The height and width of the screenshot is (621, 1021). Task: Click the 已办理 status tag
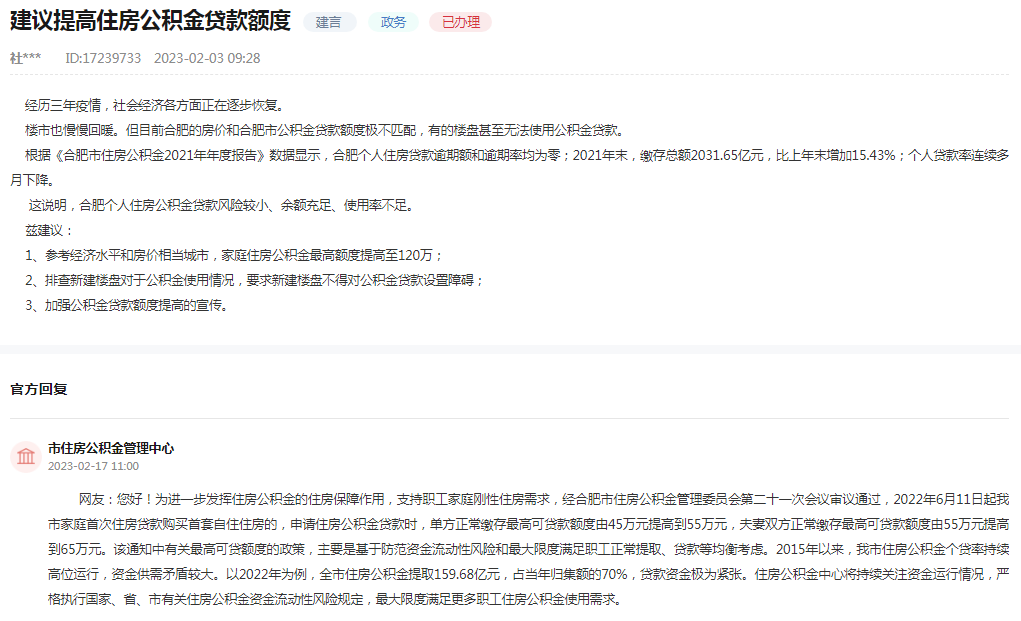(460, 22)
